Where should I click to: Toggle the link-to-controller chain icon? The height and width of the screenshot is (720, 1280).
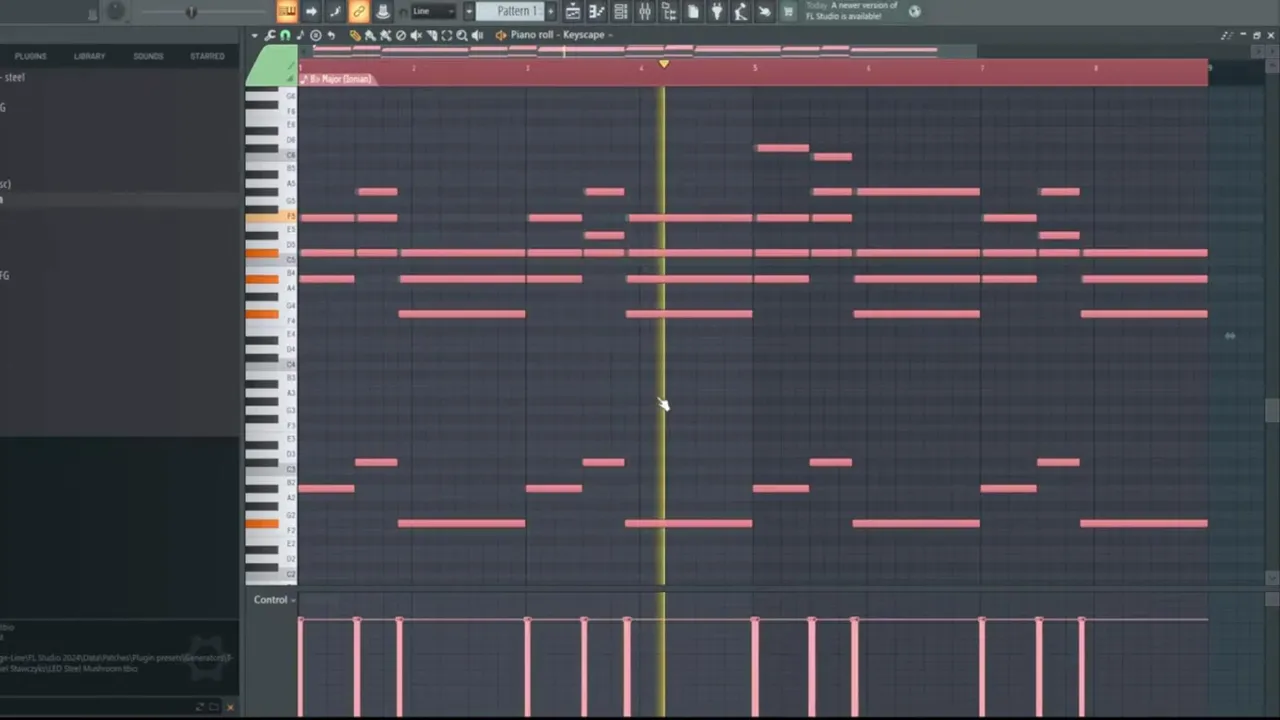tap(358, 11)
